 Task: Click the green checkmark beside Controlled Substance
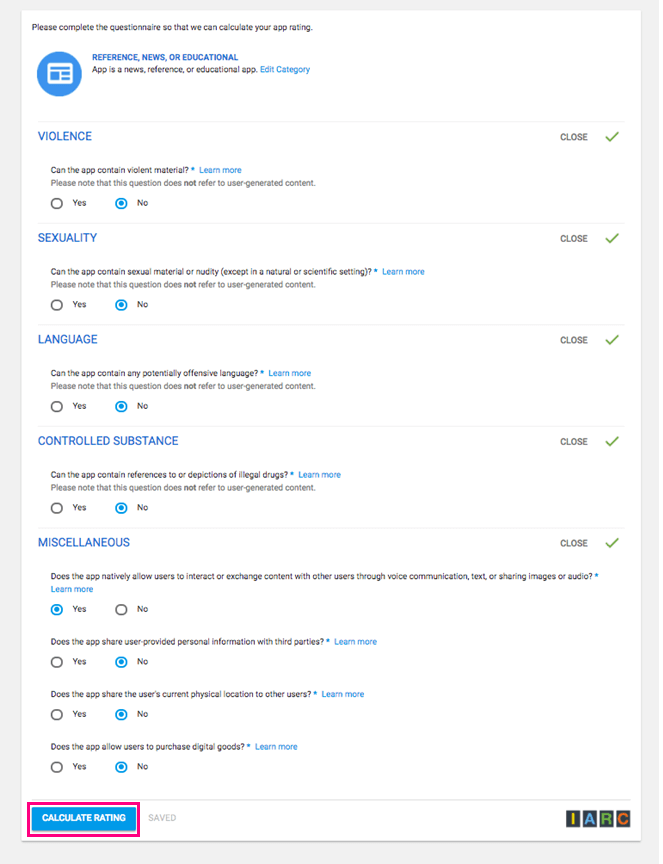coord(612,441)
